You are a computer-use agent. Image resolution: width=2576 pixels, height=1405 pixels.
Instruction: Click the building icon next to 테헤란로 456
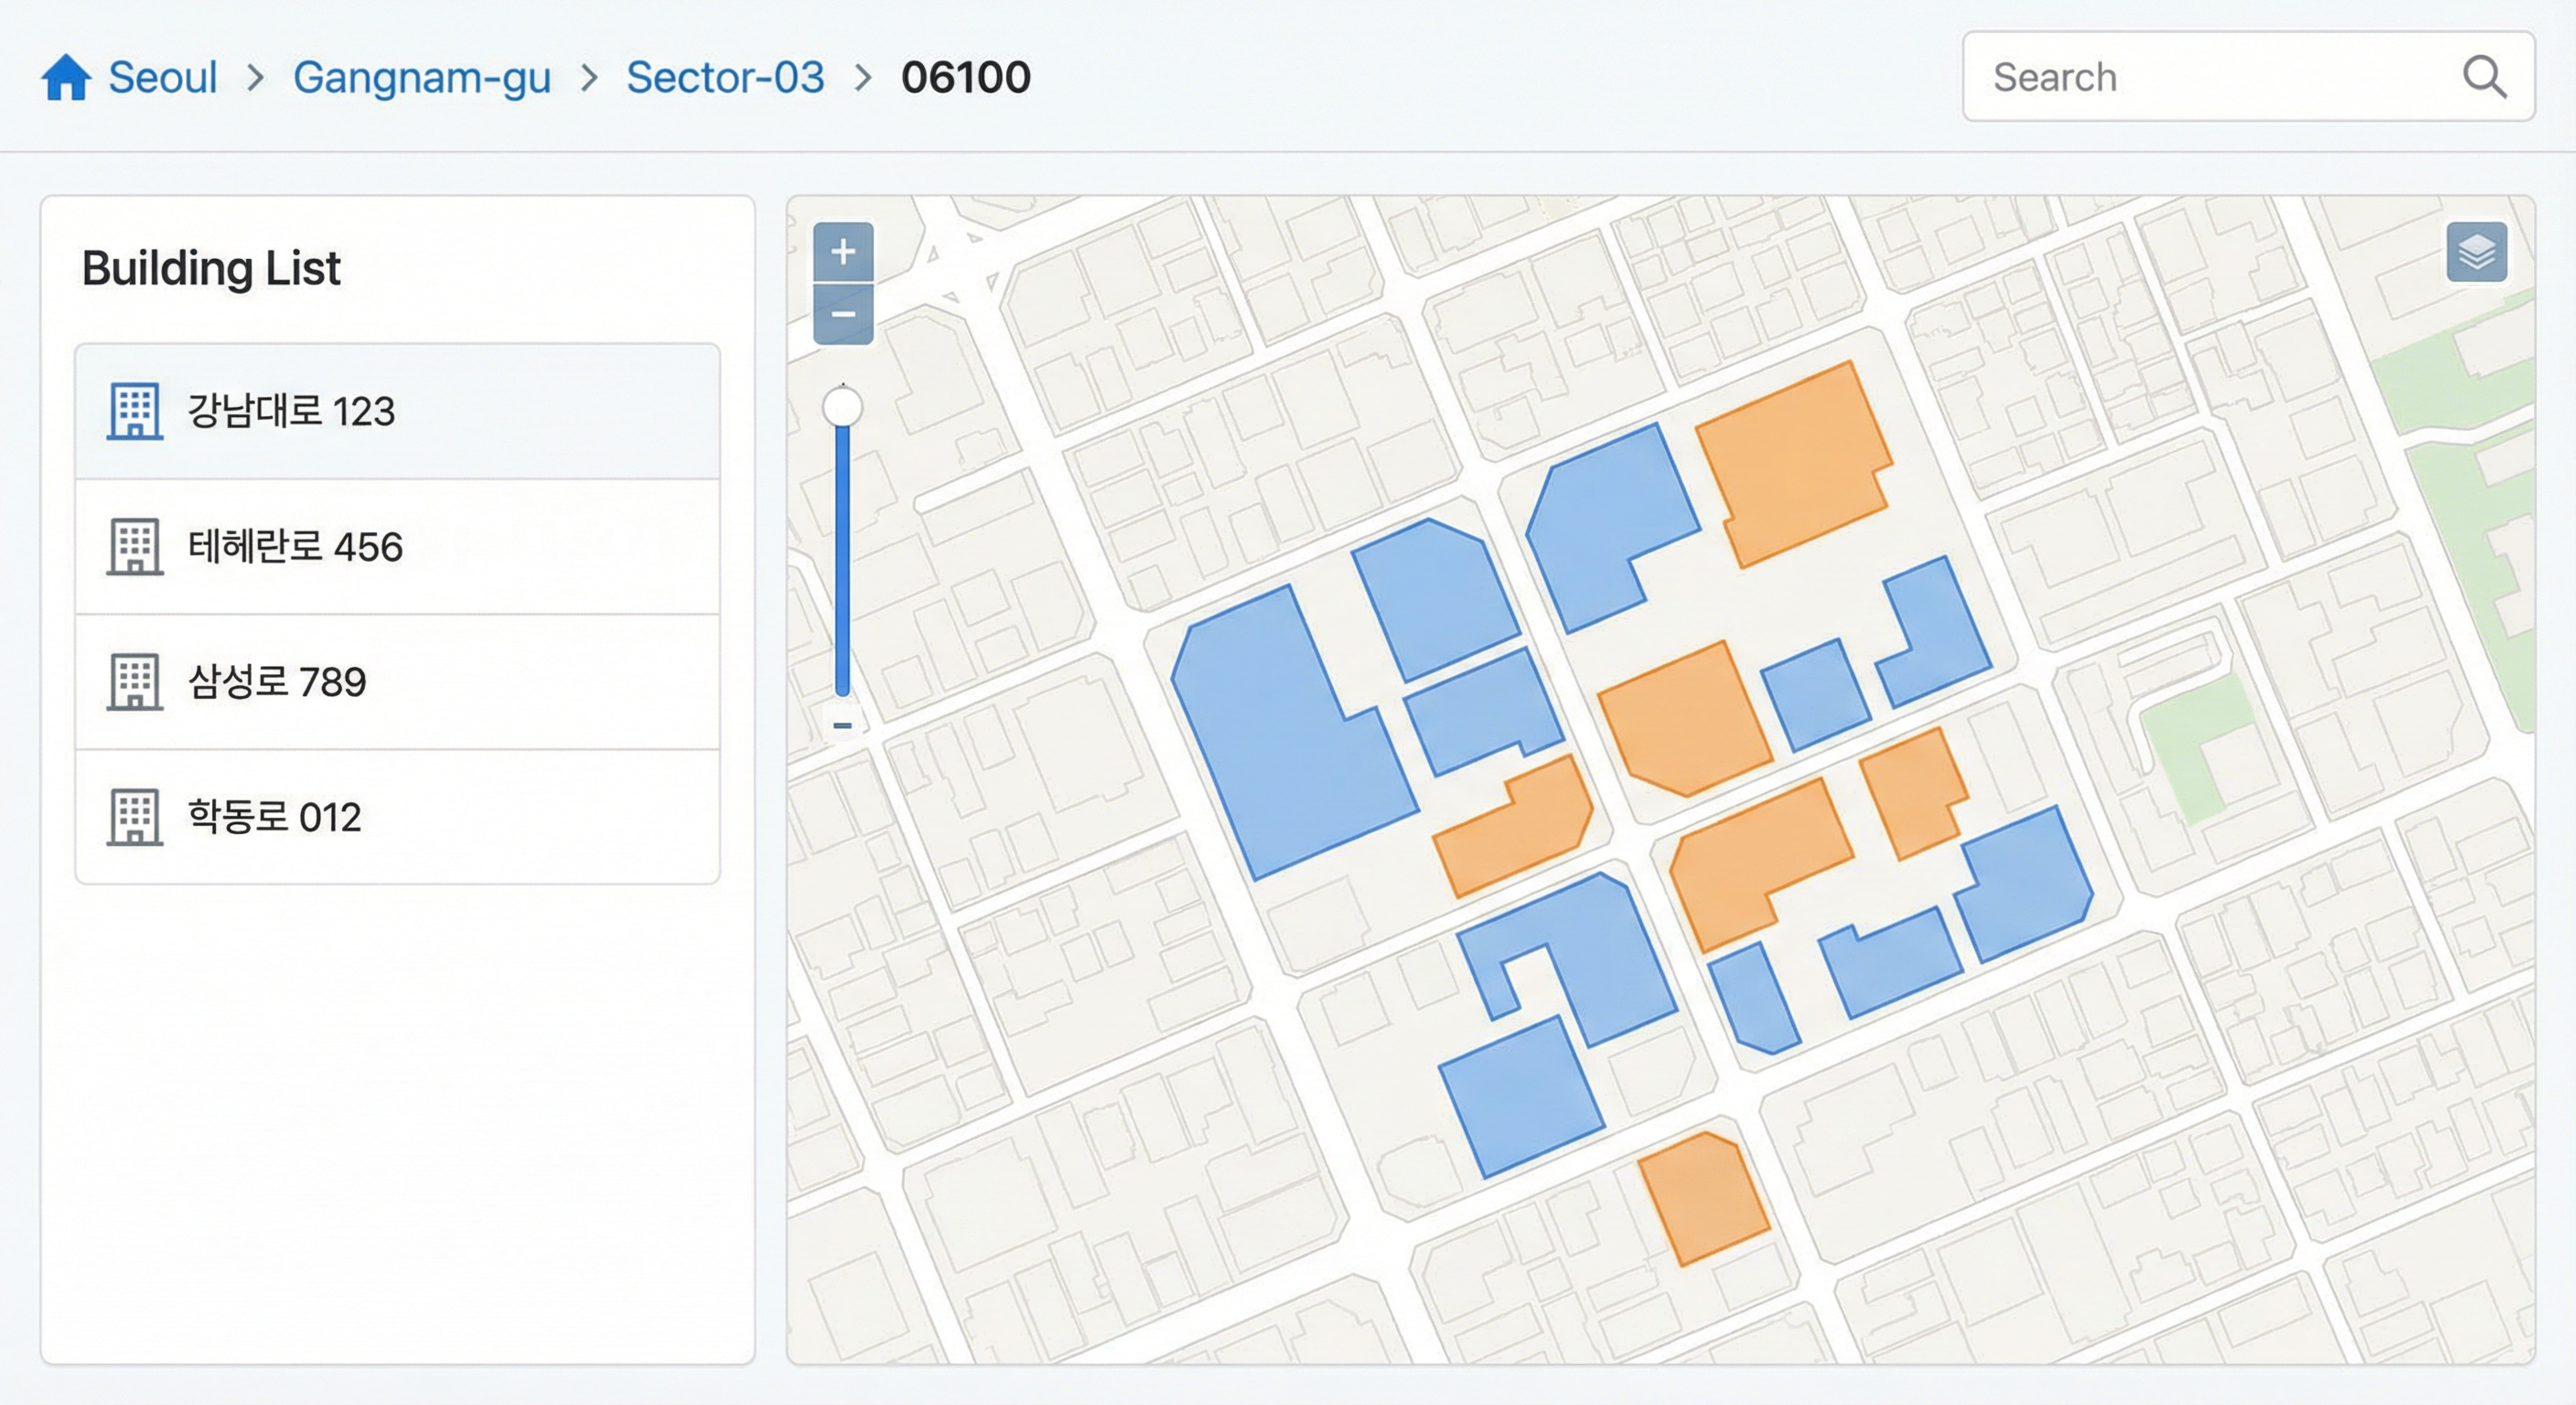coord(136,547)
